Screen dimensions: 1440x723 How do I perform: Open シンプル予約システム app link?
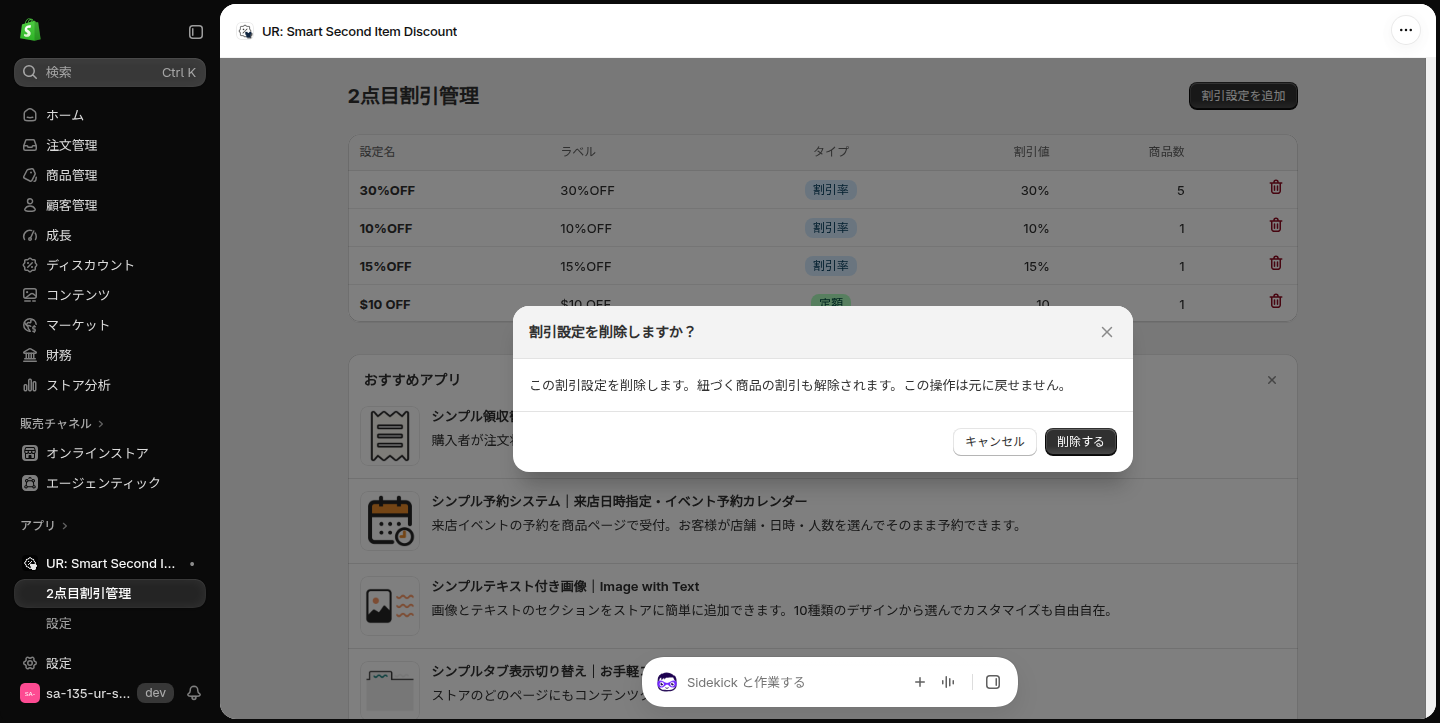click(619, 501)
